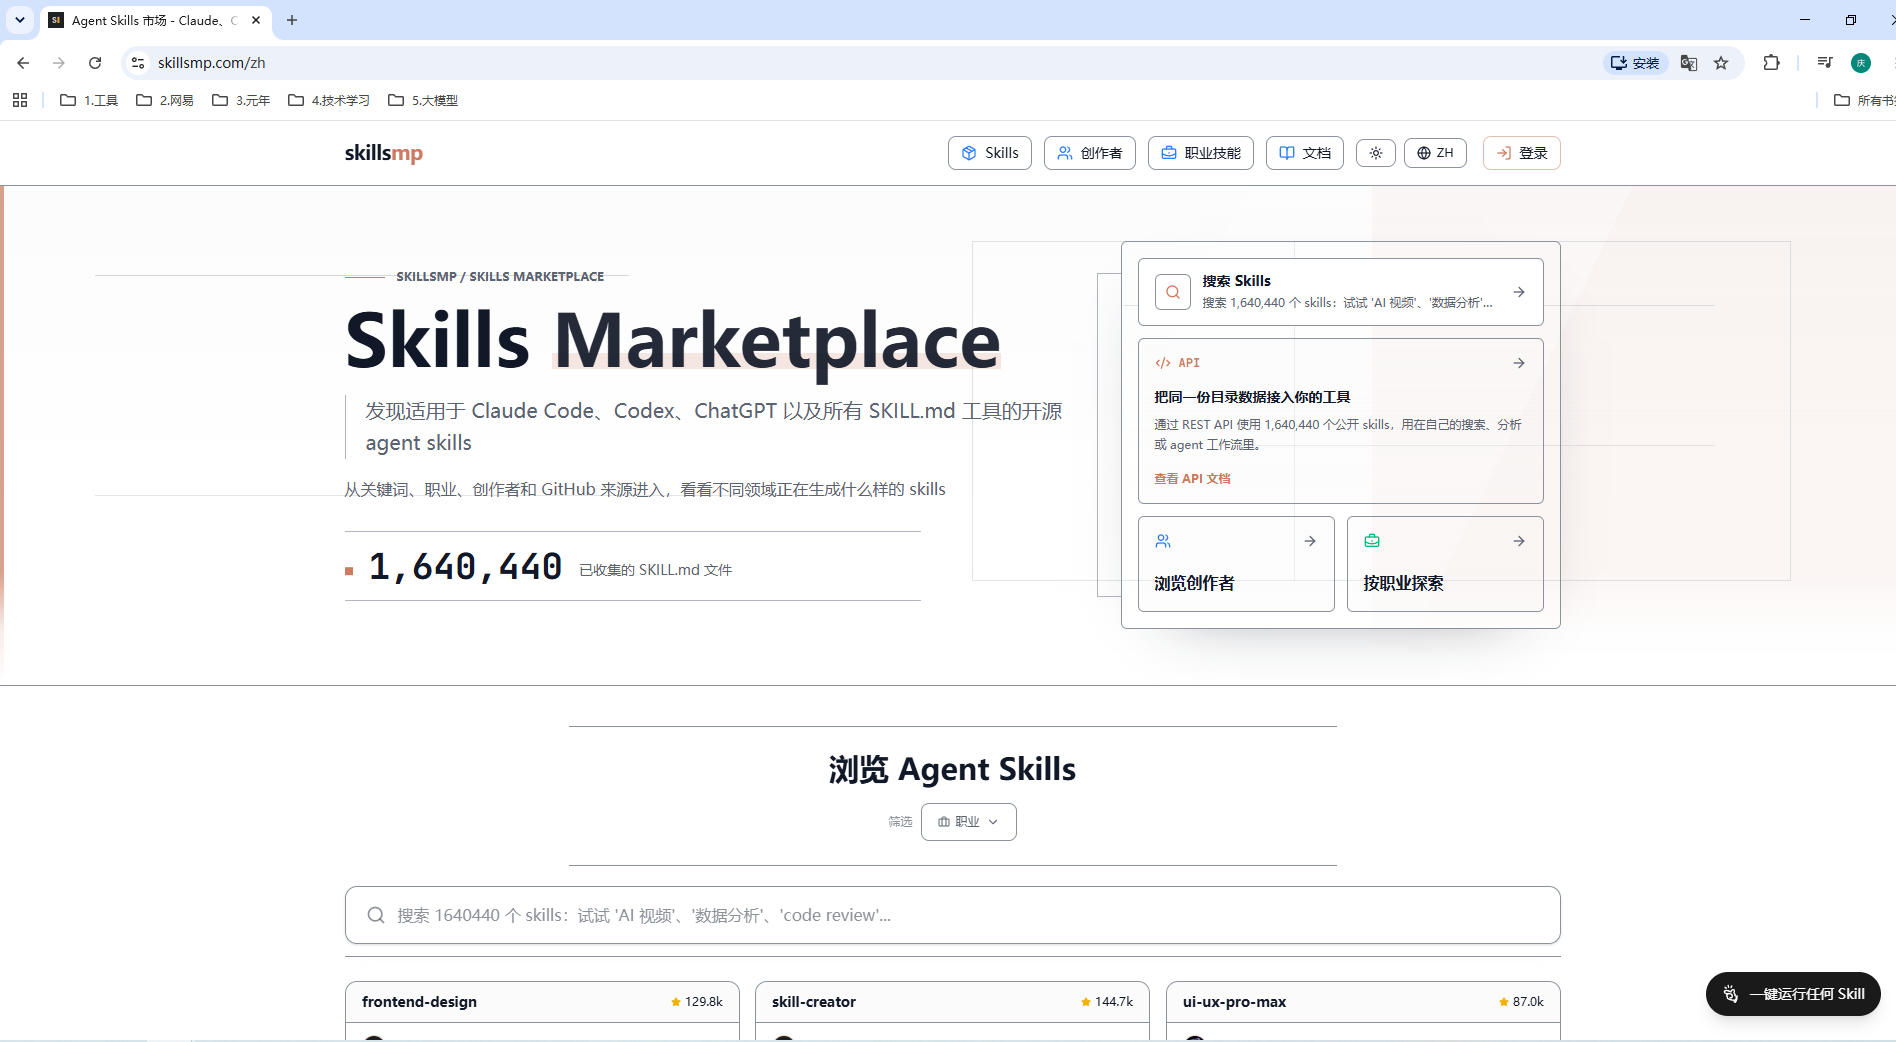The width and height of the screenshot is (1896, 1042).
Task: Open the 4.技术学习 bookmark folder
Action: pyautogui.click(x=329, y=100)
